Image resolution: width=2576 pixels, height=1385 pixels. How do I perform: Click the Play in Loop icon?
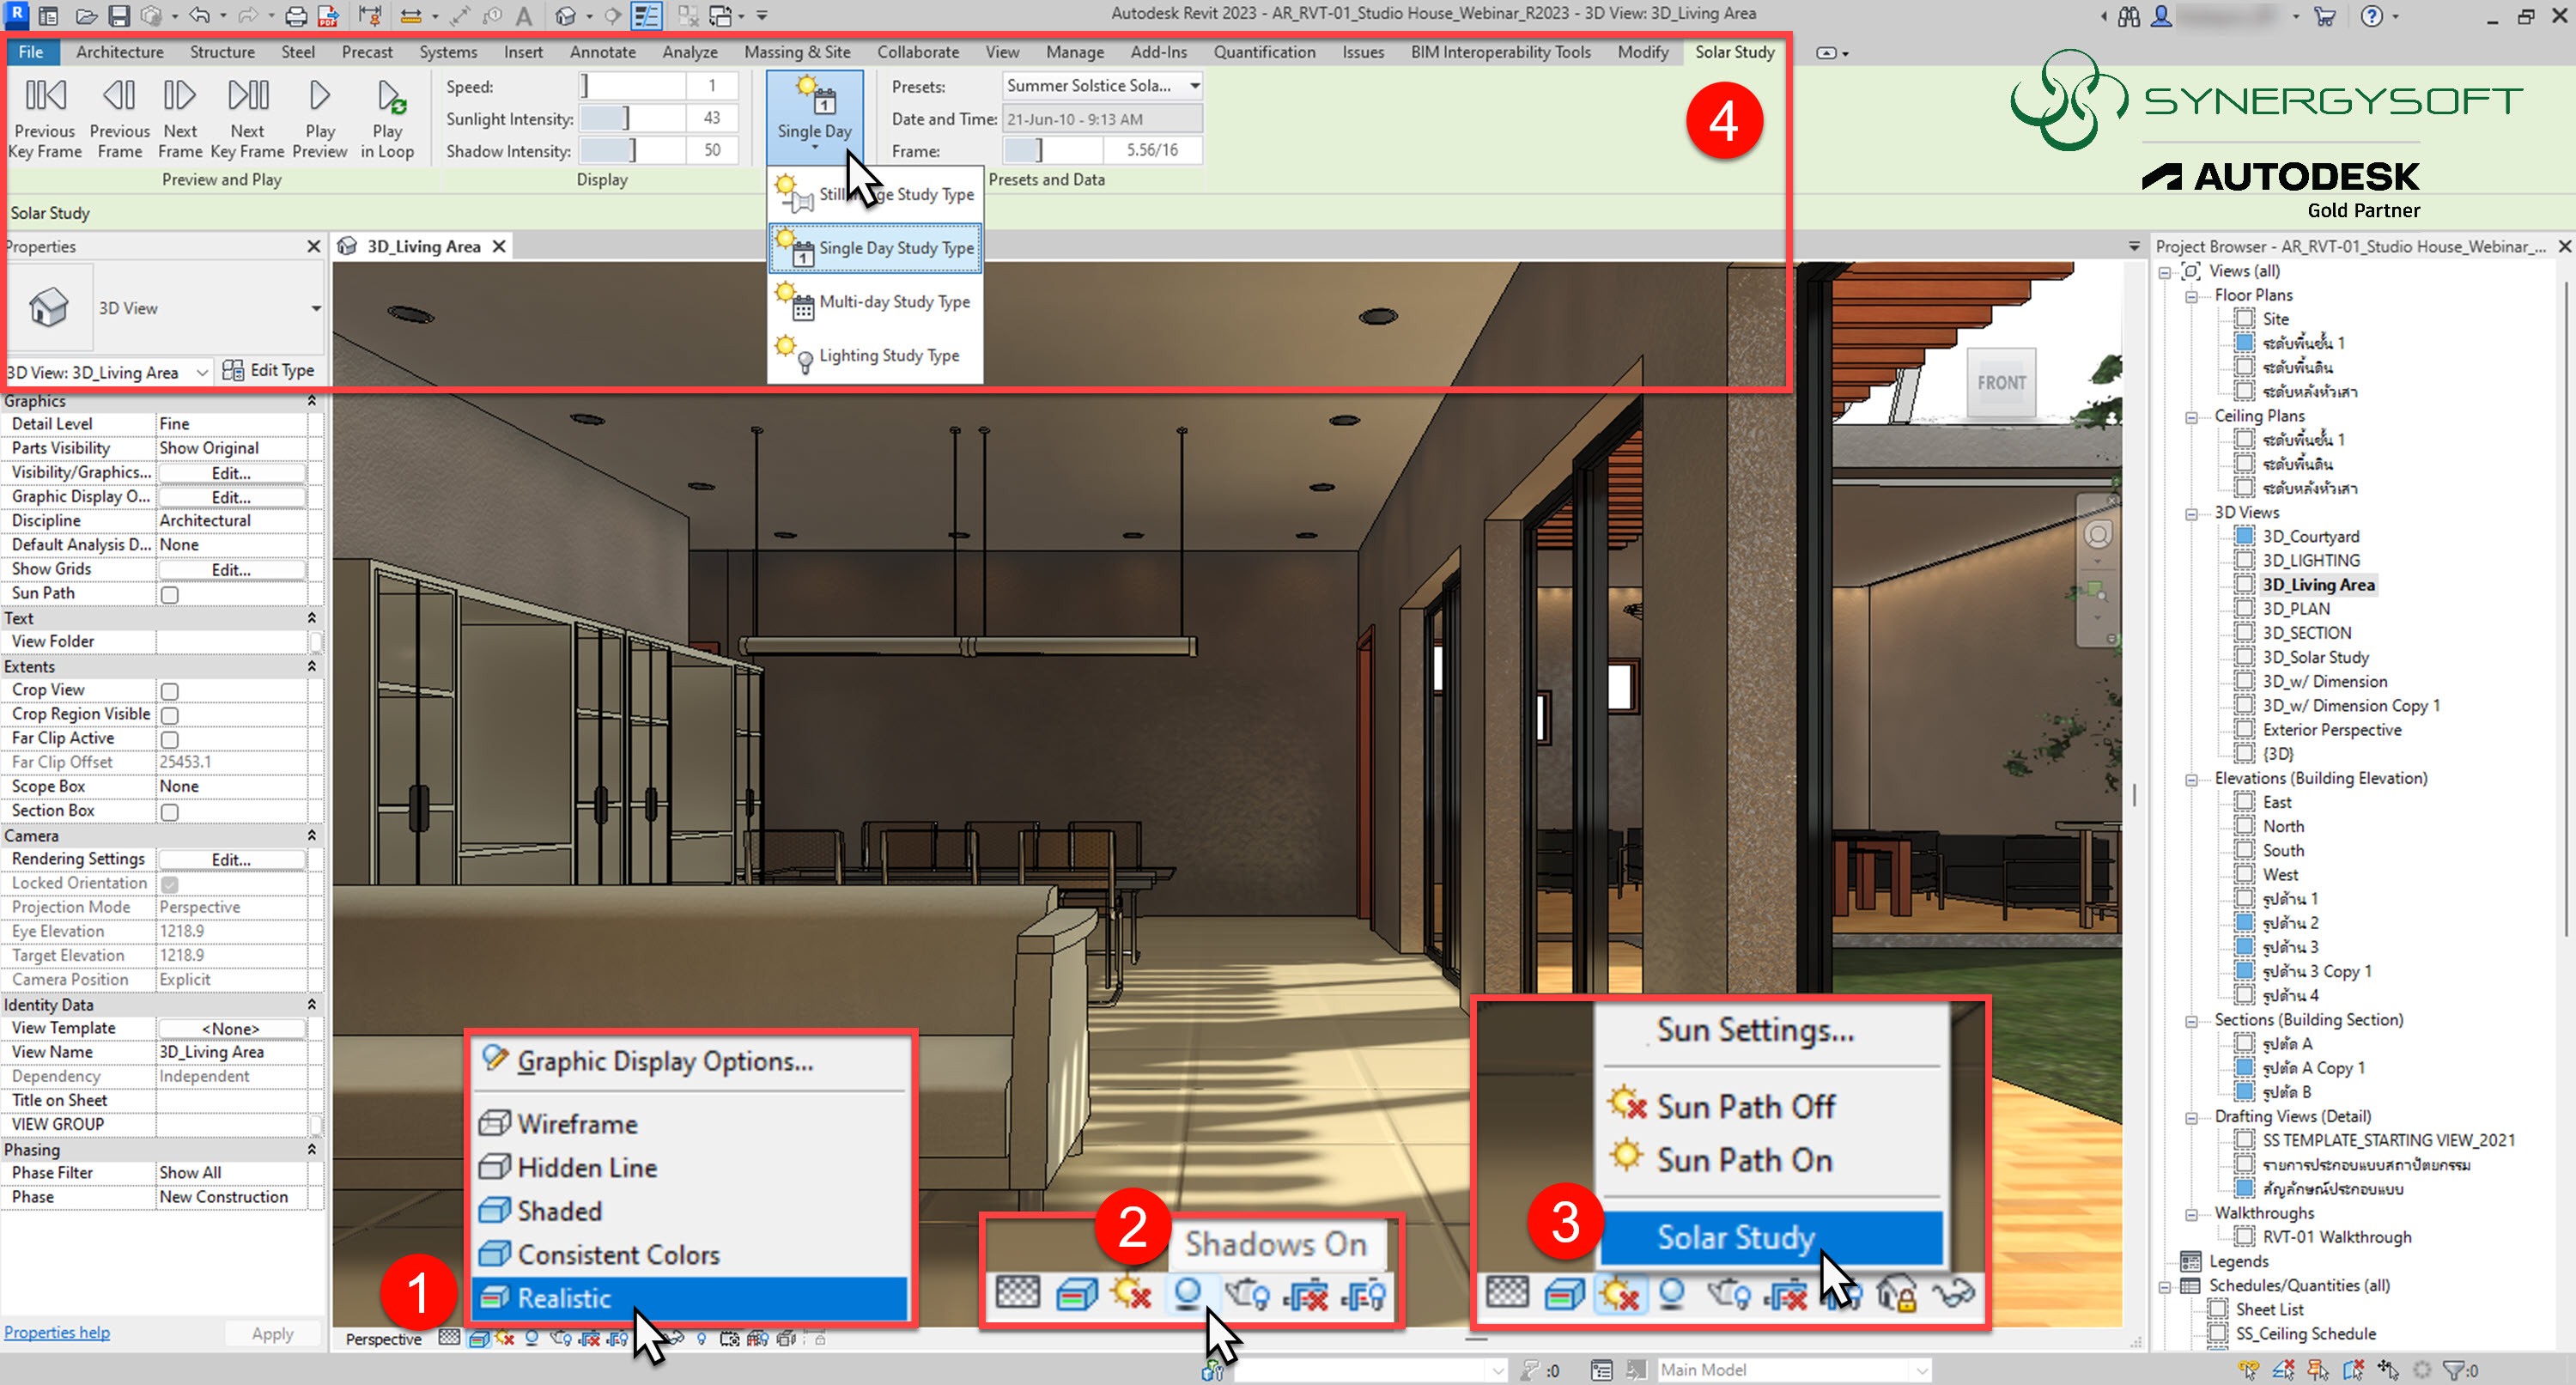click(x=388, y=97)
